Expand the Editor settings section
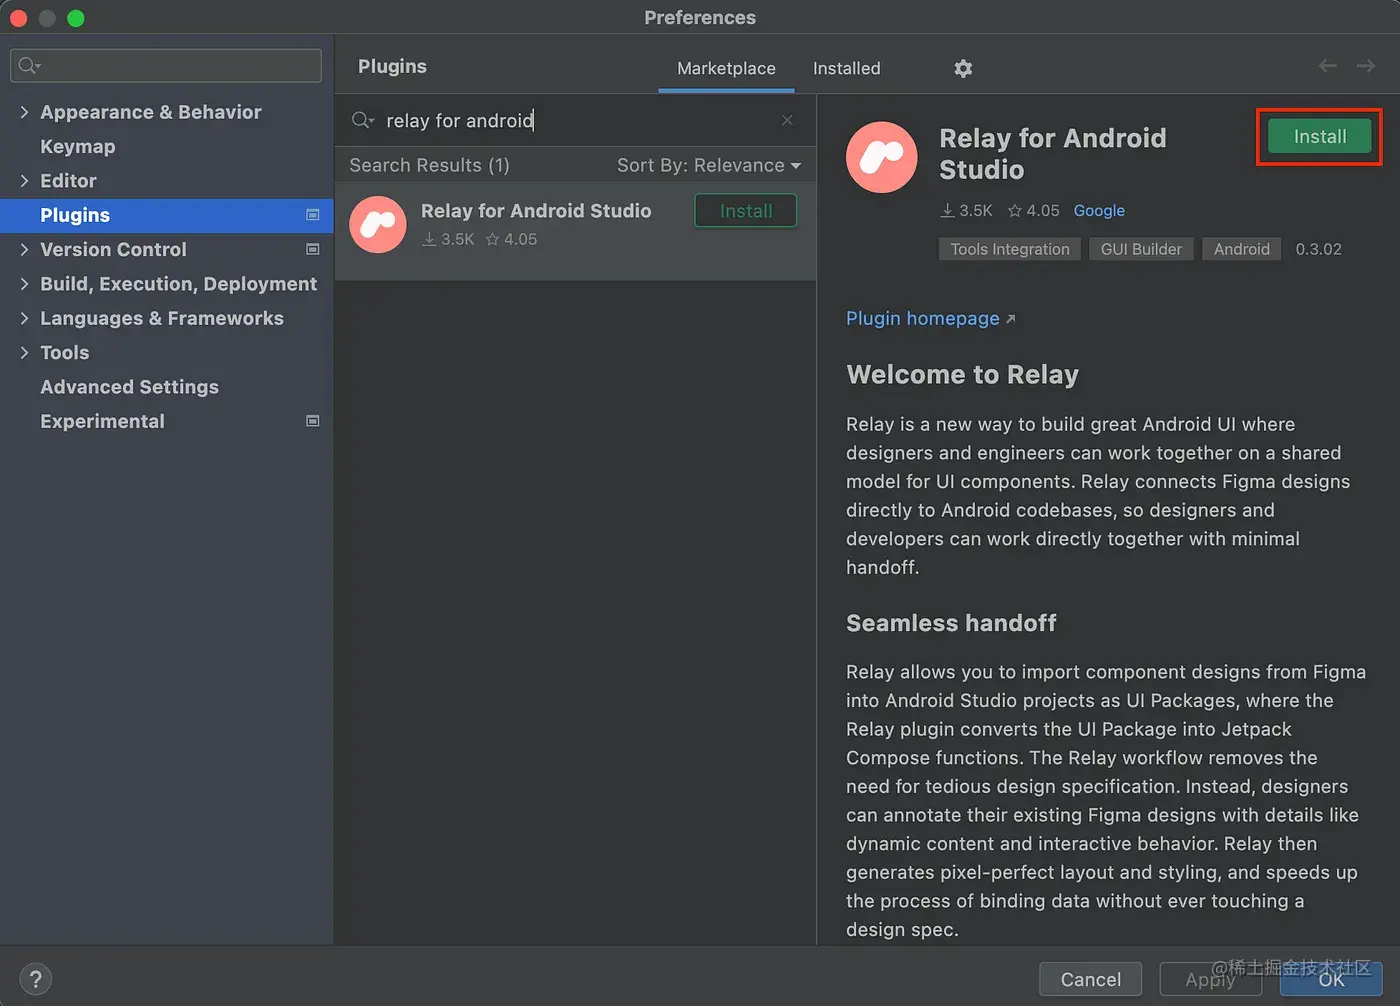The height and width of the screenshot is (1006, 1400). coord(24,181)
